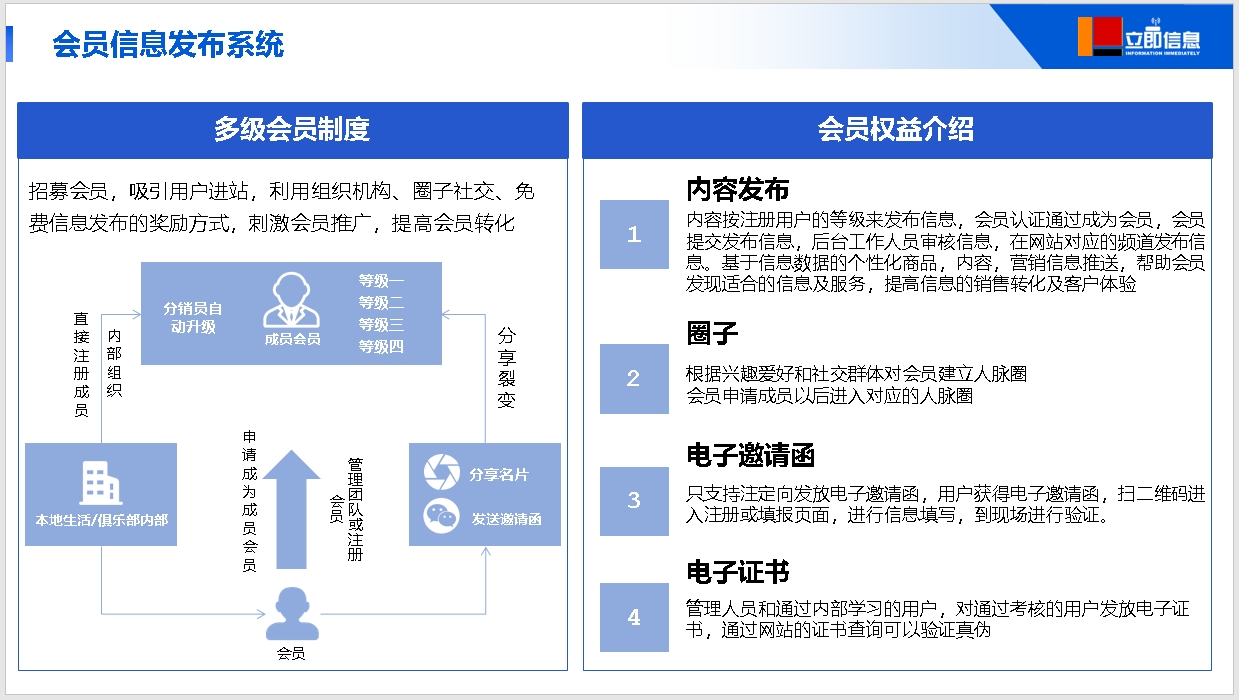
Task: Click the 电子邀请函 heading
Action: [x=750, y=456]
